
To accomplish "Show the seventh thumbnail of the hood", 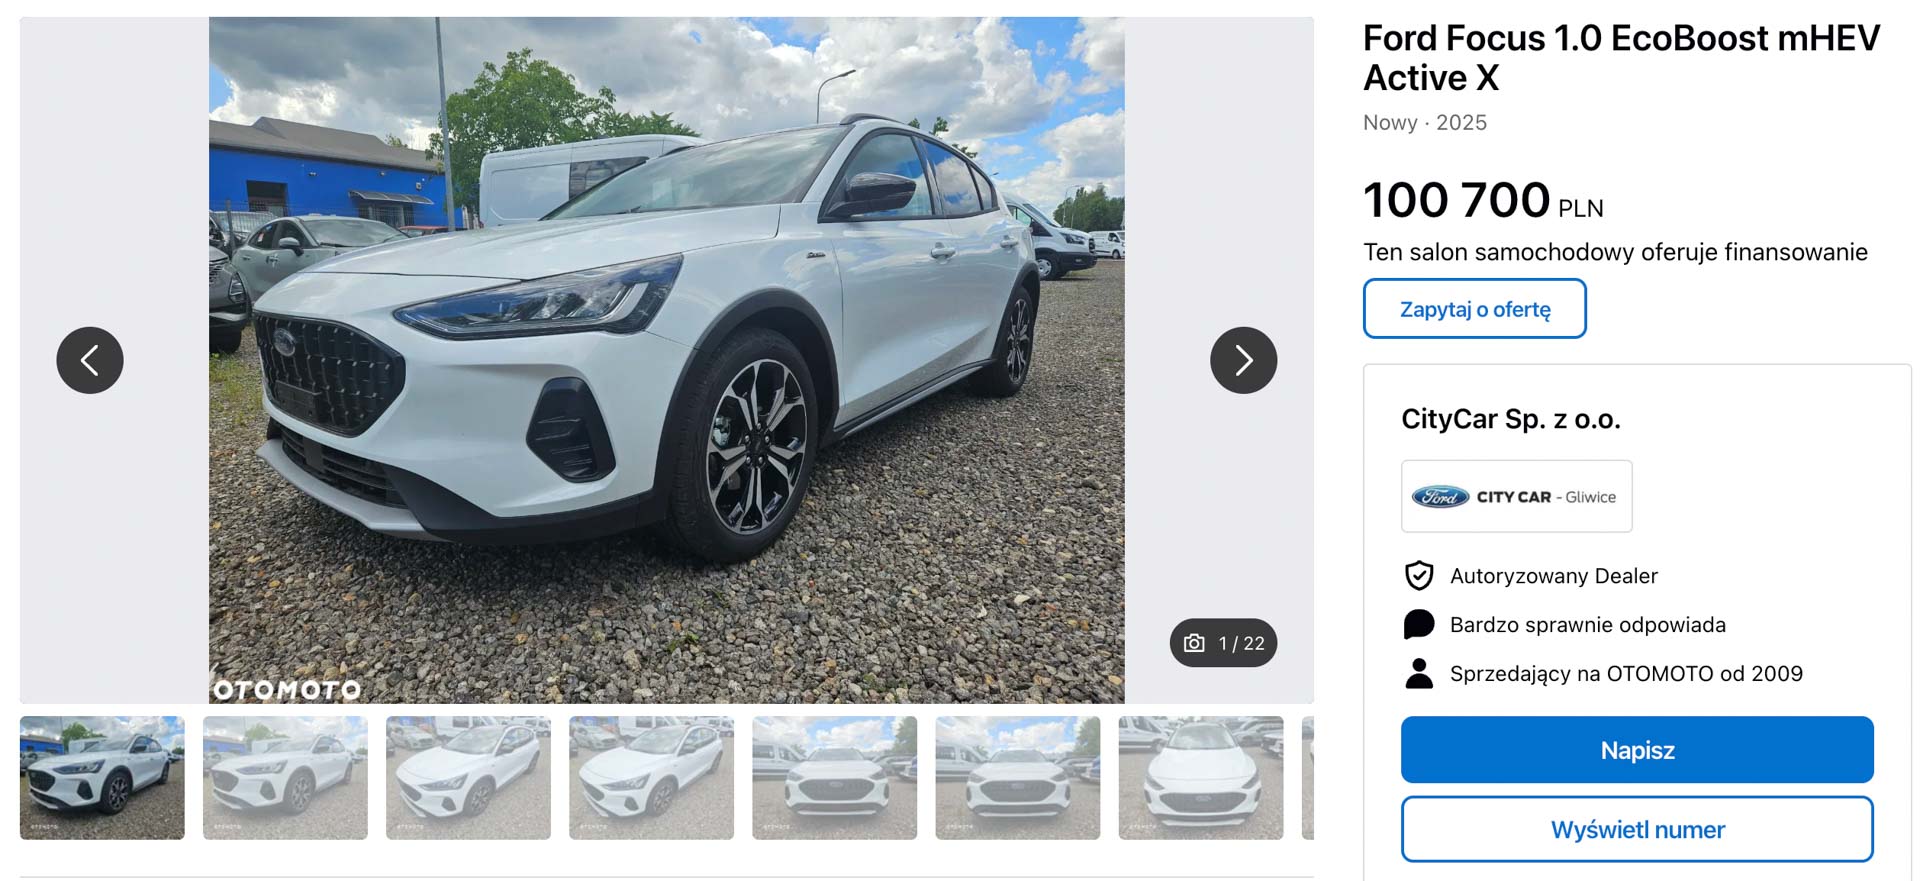I will pos(1200,777).
